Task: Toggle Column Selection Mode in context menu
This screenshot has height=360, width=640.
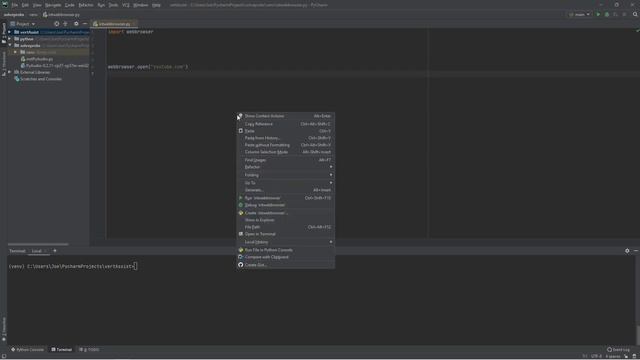Action: (x=285, y=152)
